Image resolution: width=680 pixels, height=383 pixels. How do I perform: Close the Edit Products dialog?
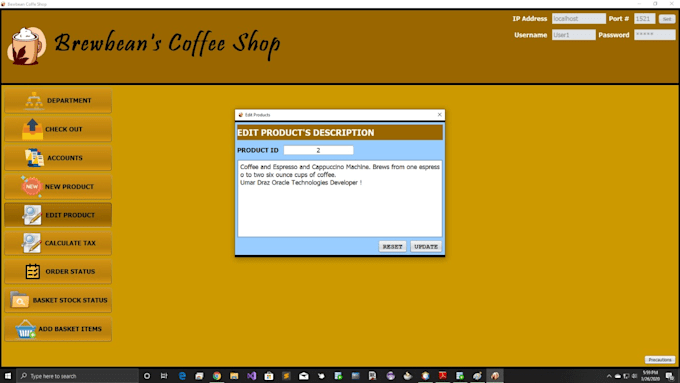pos(439,115)
